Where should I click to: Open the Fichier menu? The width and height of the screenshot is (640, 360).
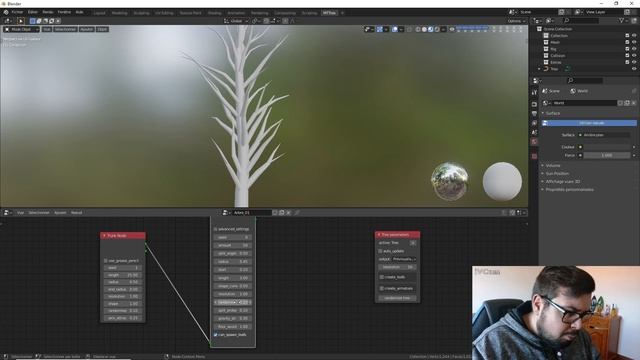pyautogui.click(x=17, y=12)
